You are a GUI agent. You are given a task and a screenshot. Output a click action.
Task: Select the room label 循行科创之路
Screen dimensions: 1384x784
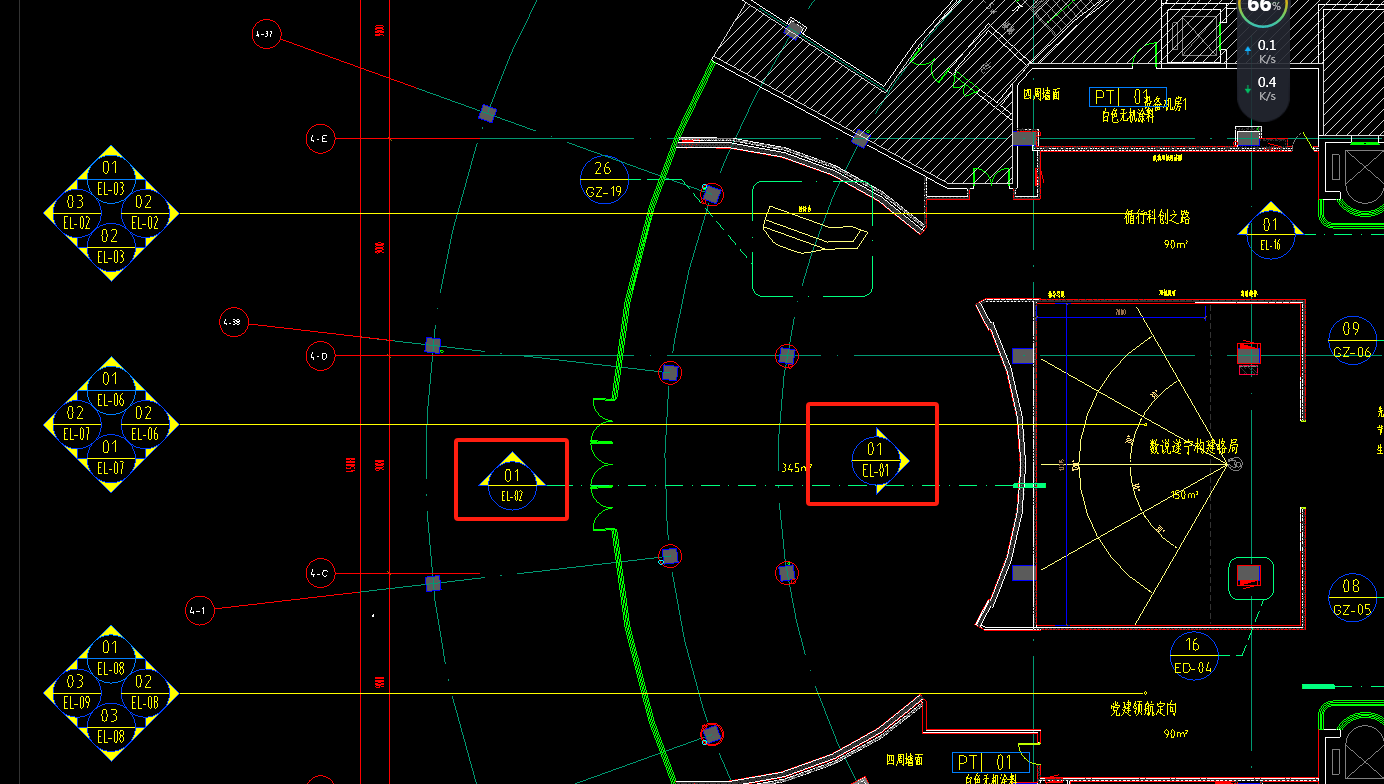(1157, 217)
